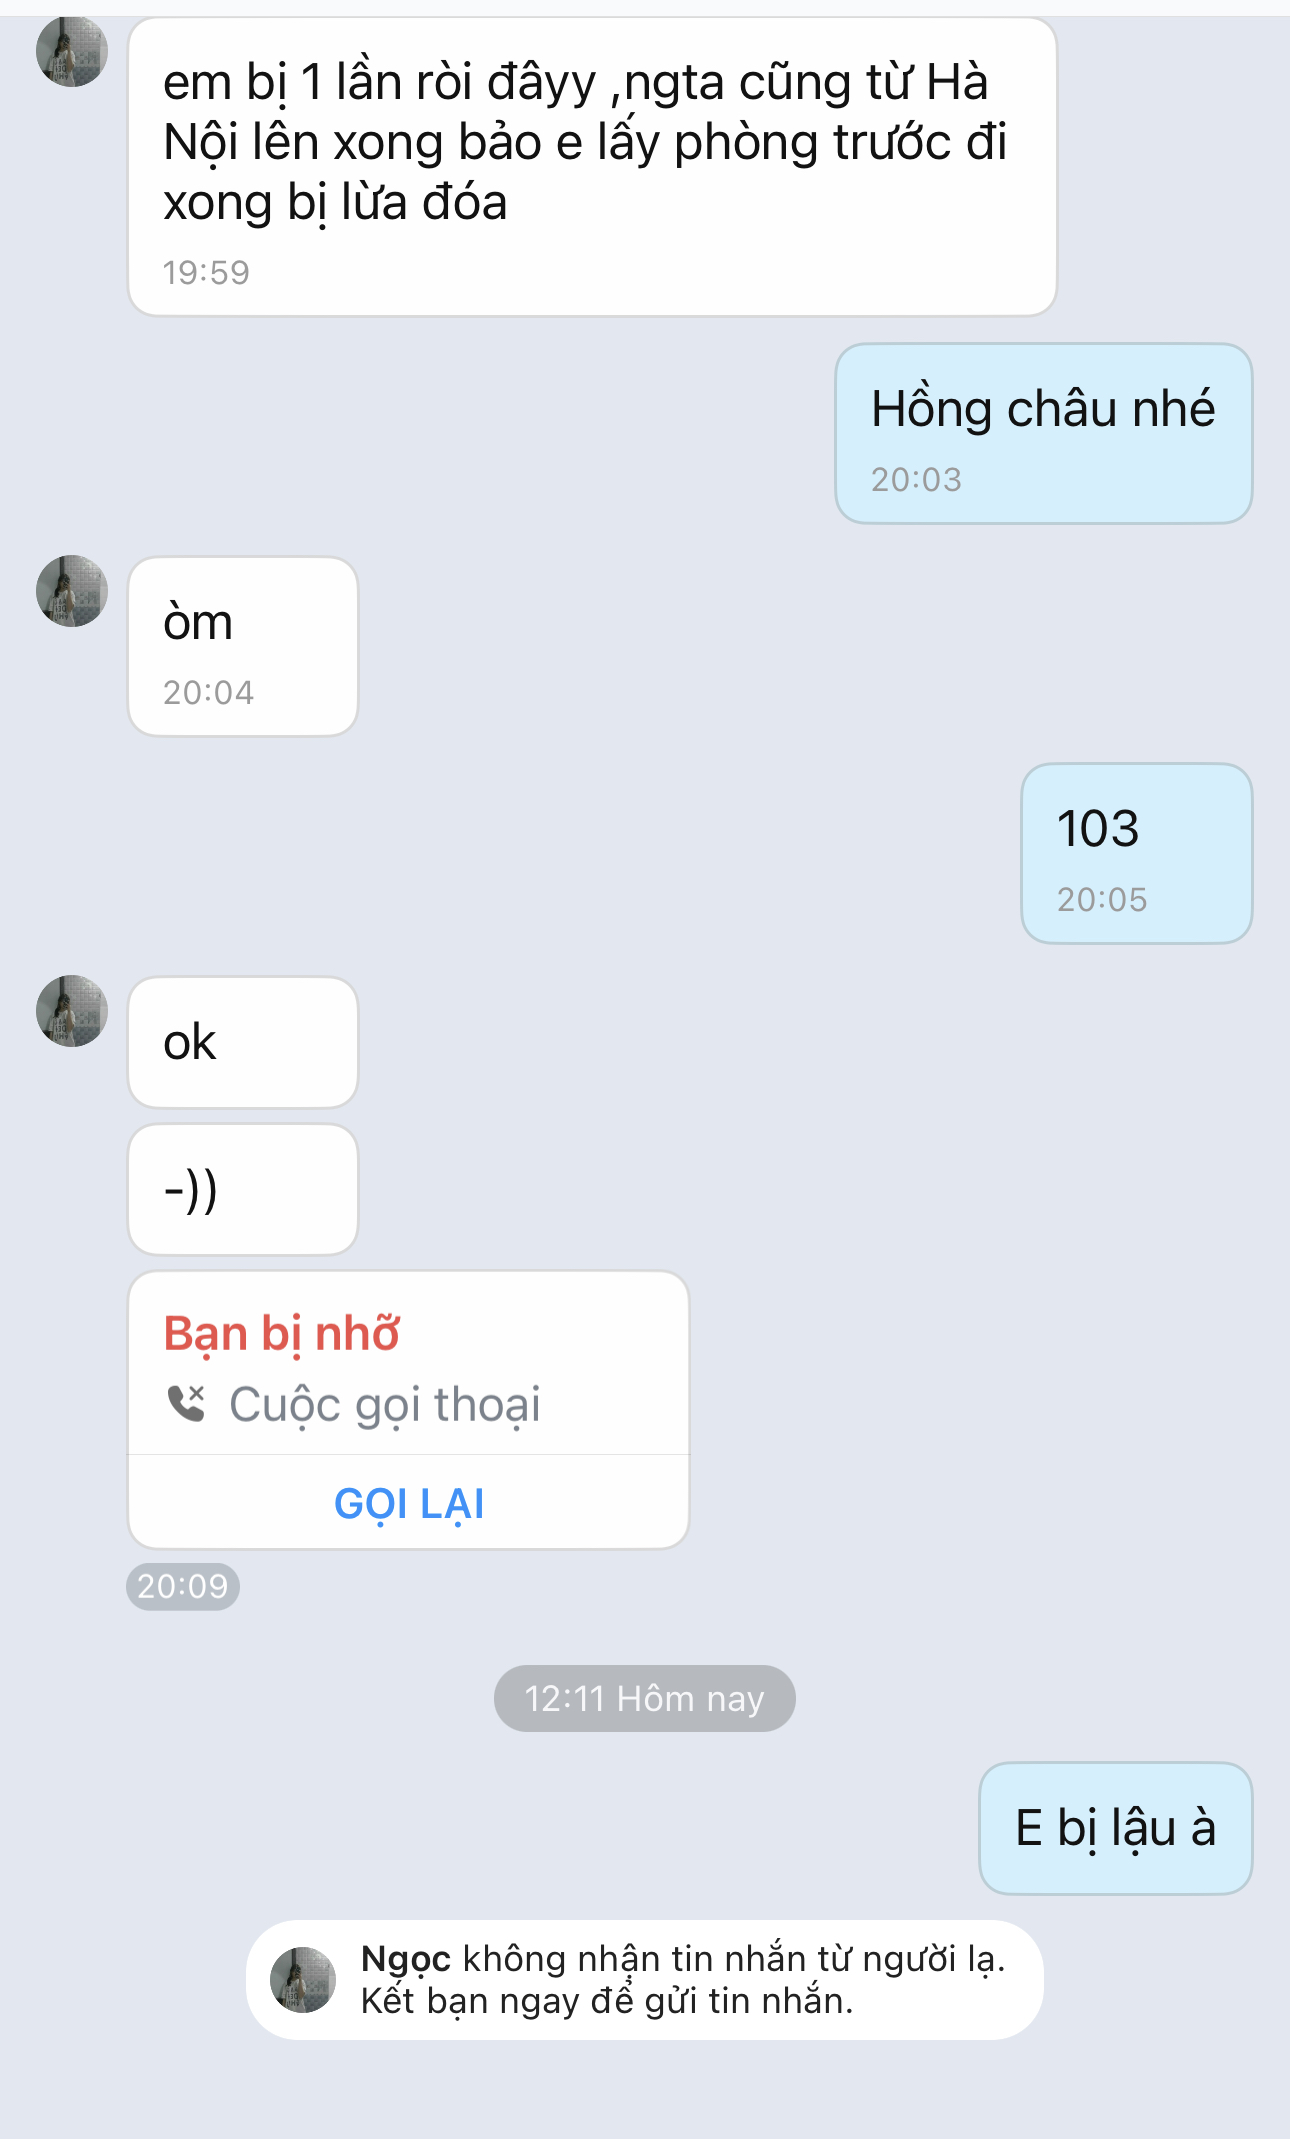Tap Ngọc's avatar in friend request notice

coord(303,1979)
